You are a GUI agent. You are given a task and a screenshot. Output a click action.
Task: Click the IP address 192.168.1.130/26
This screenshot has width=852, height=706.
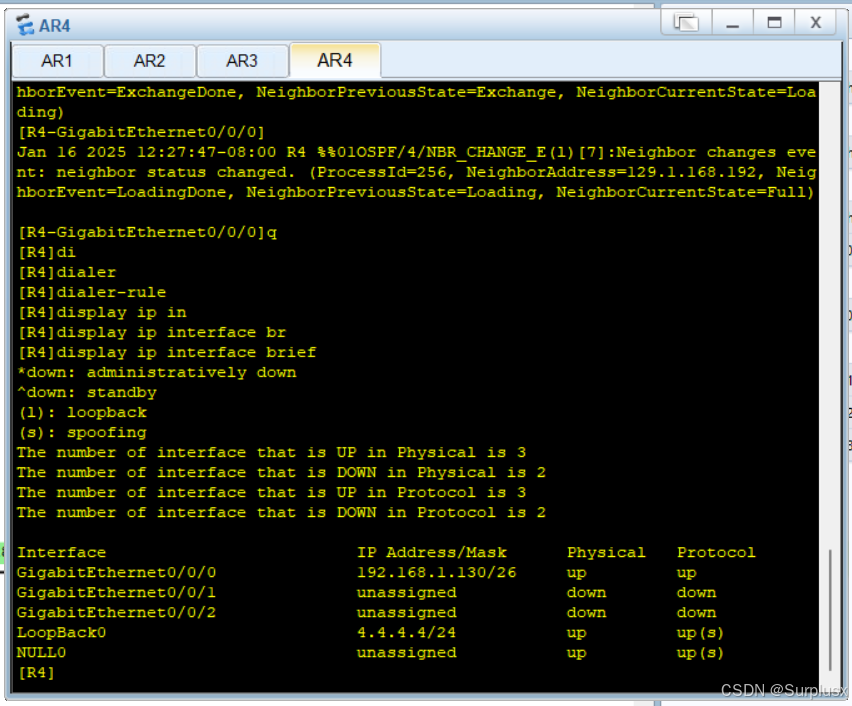click(x=436, y=572)
